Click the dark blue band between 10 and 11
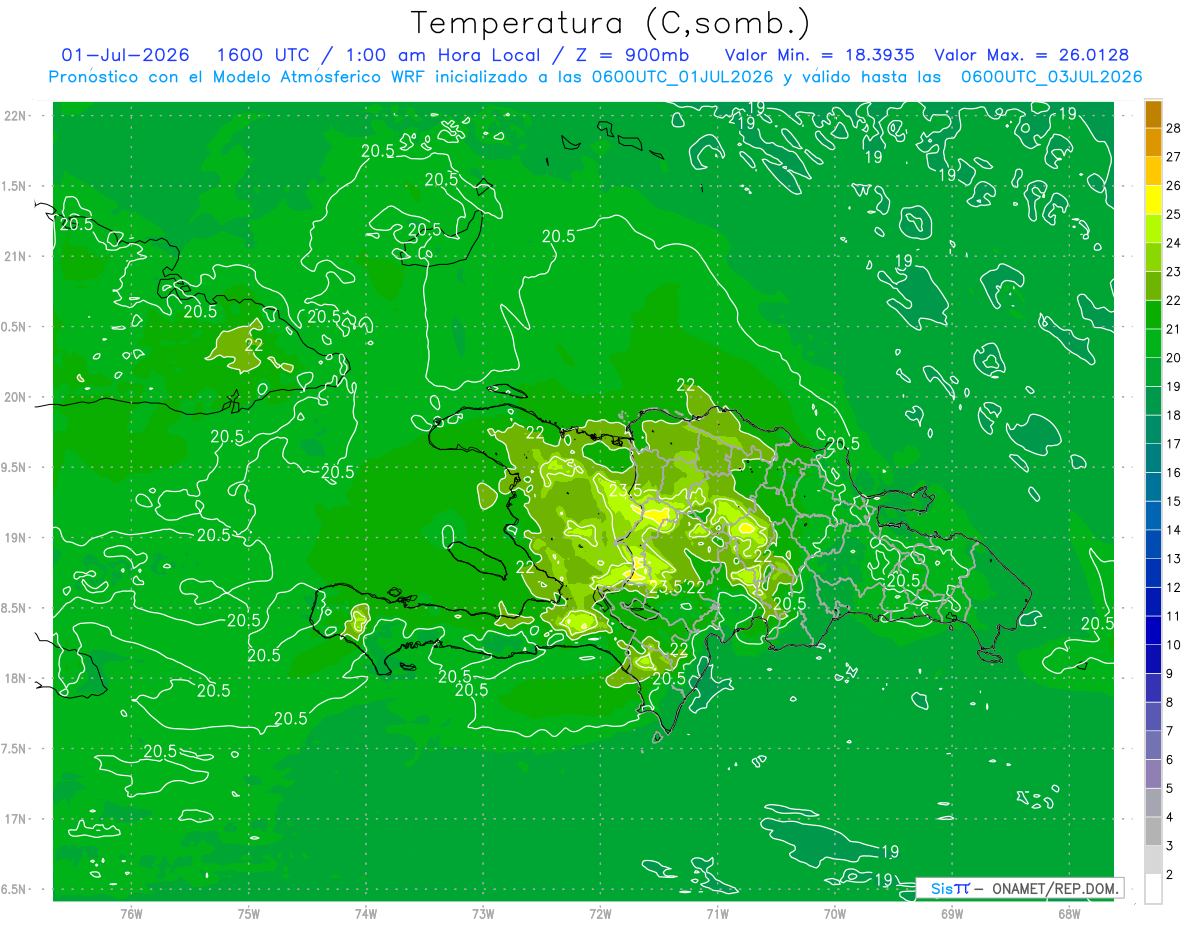 tap(1153, 630)
